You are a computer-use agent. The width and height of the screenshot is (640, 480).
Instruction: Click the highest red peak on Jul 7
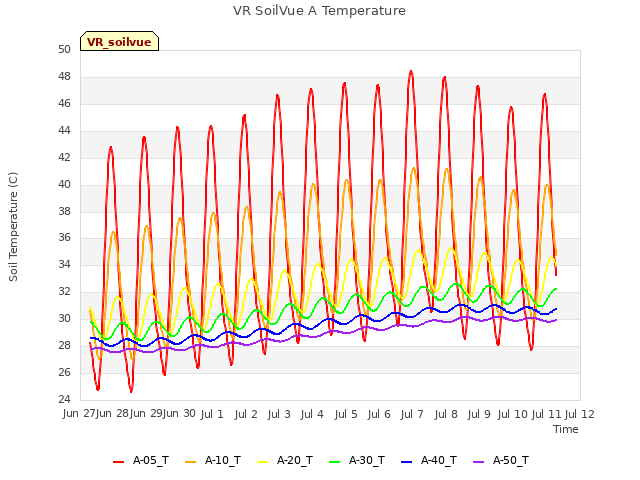coord(411,72)
